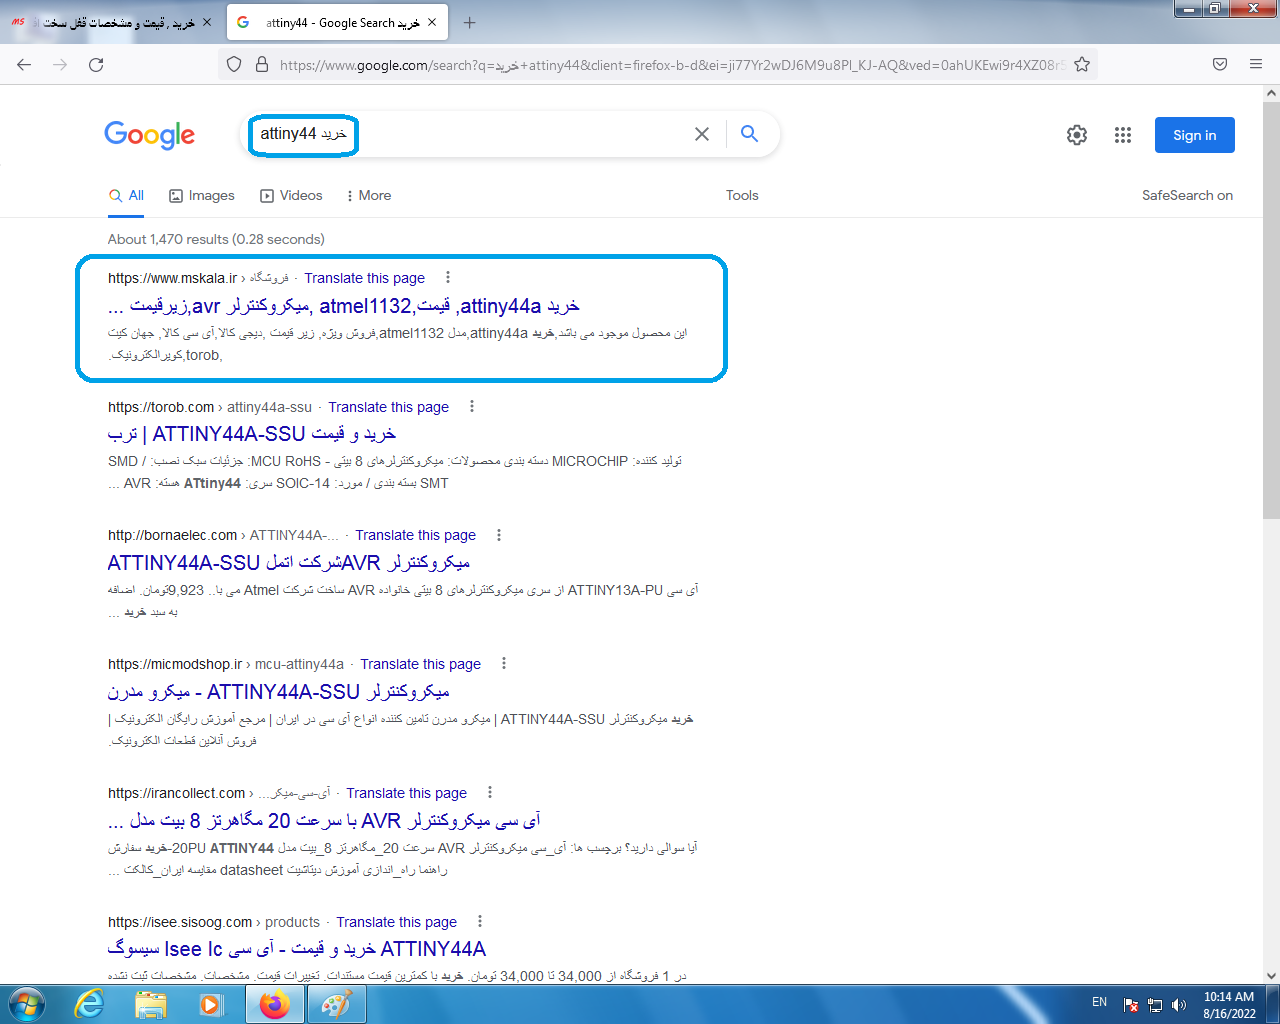Open three-dot menu for isee.sisoog.com result

pos(480,921)
